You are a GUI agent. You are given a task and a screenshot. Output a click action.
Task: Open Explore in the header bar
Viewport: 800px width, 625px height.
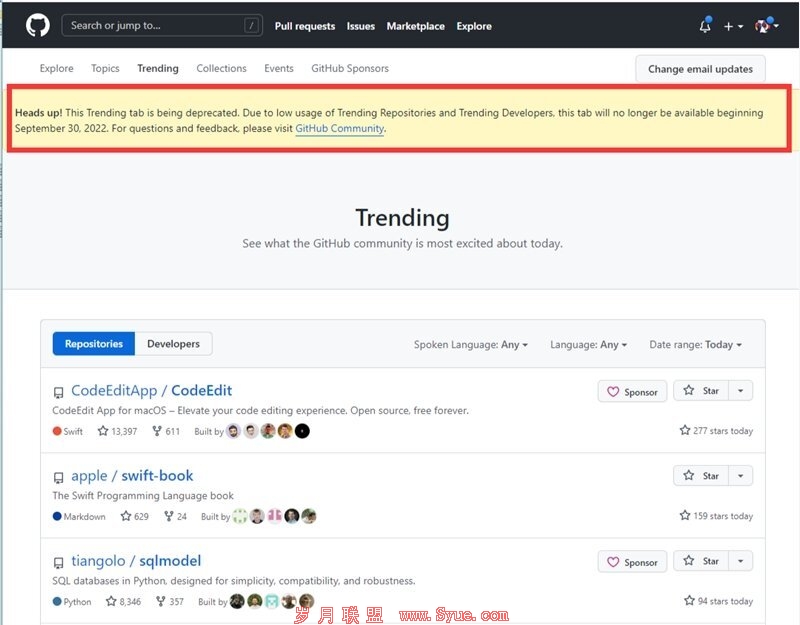[474, 26]
